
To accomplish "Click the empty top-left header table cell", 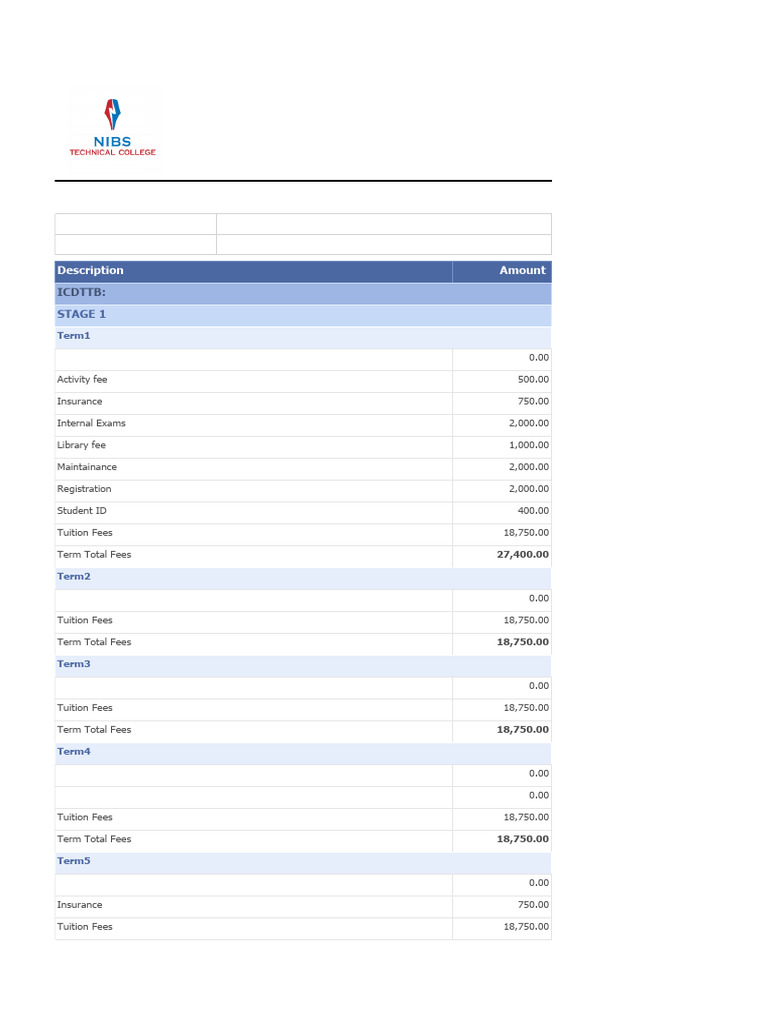I will pyautogui.click(x=136, y=224).
